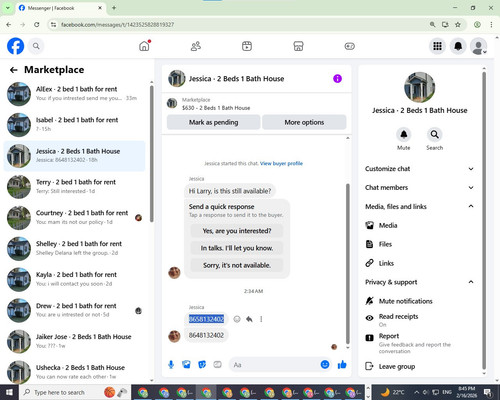Open more options dots beside message
500x400 pixels.
261,319
